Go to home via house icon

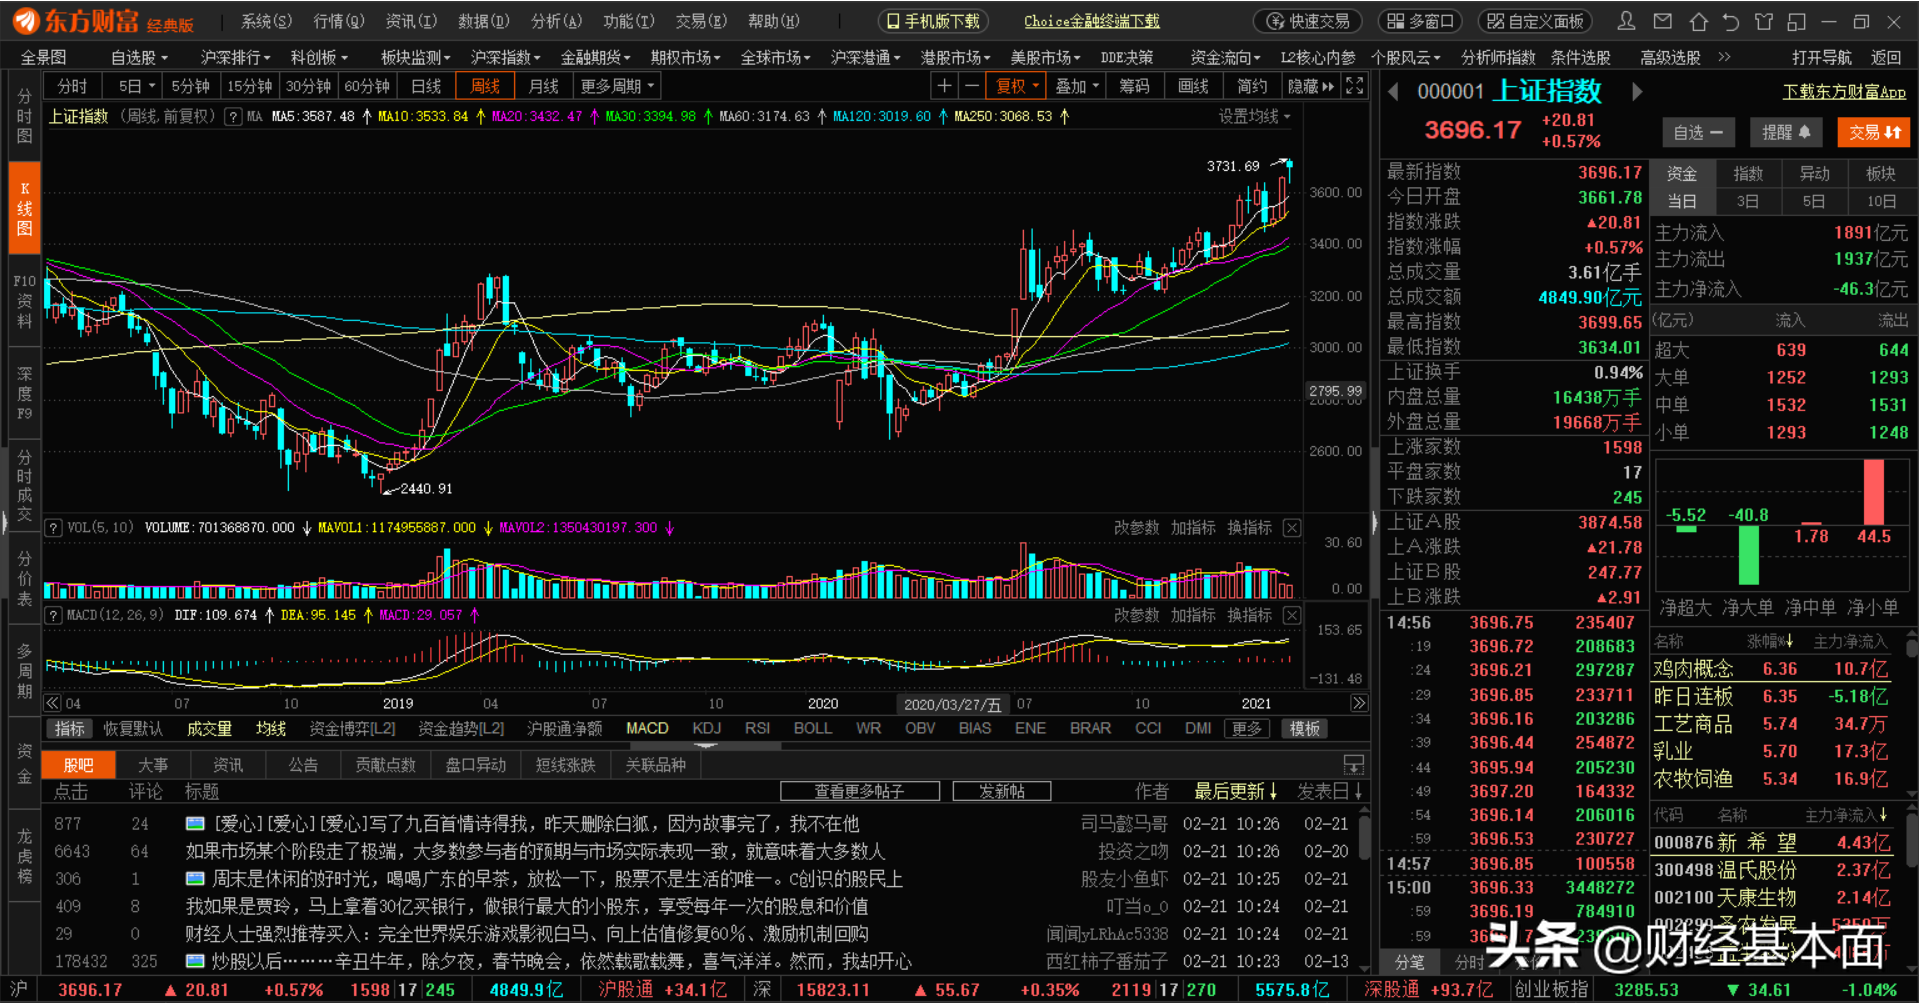click(x=1698, y=21)
